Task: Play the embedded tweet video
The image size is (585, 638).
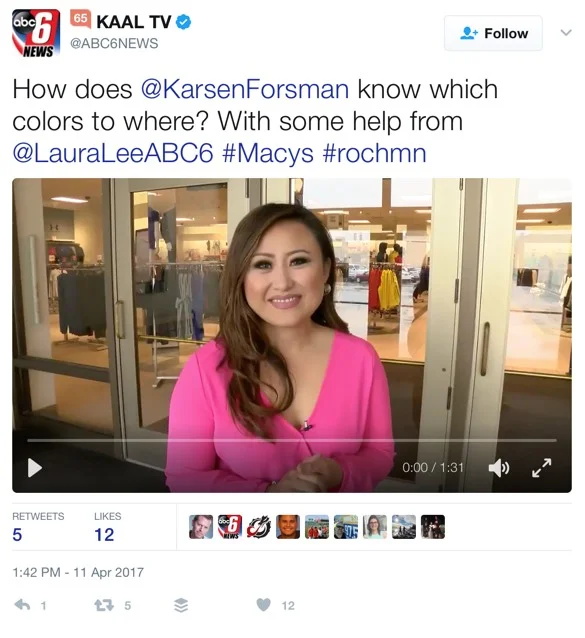Action: click(35, 468)
